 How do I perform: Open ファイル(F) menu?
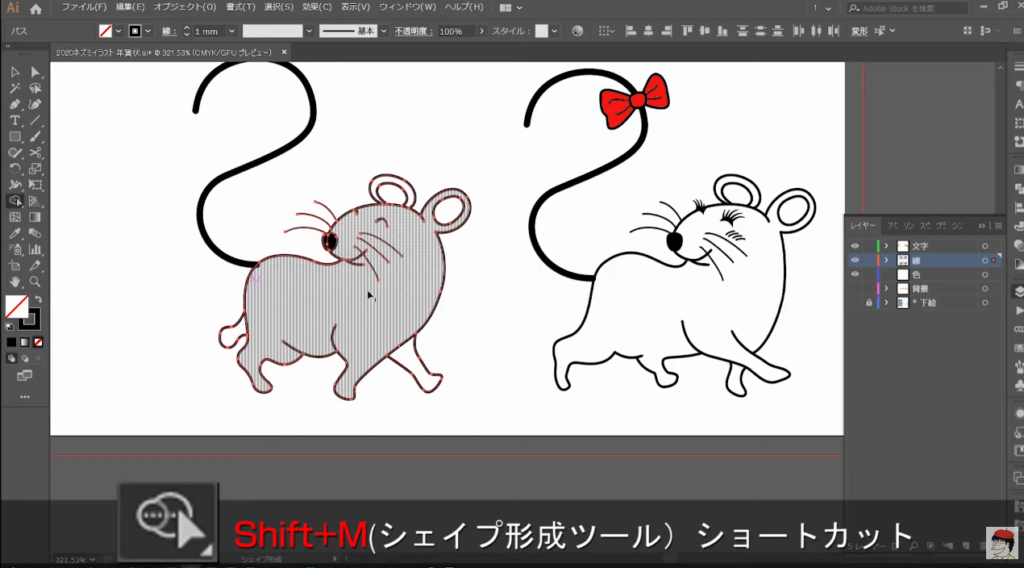coord(84,7)
